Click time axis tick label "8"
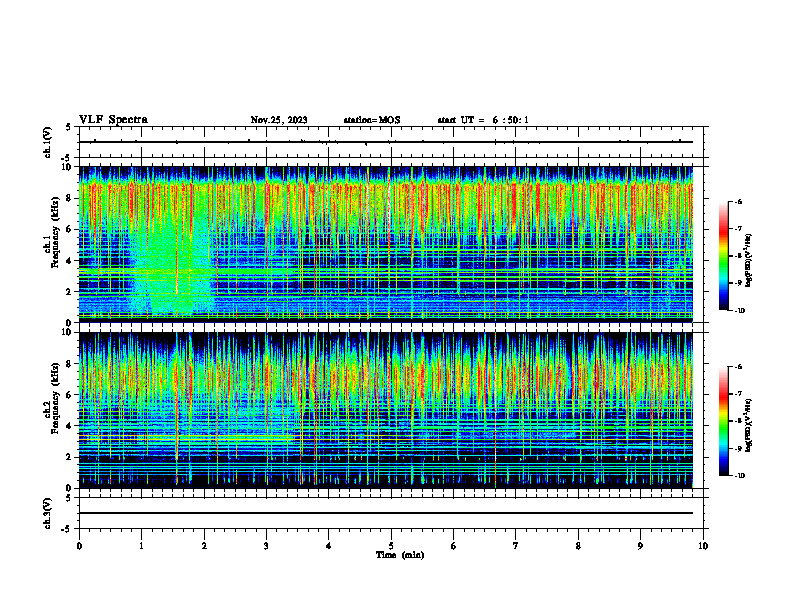 (578, 546)
